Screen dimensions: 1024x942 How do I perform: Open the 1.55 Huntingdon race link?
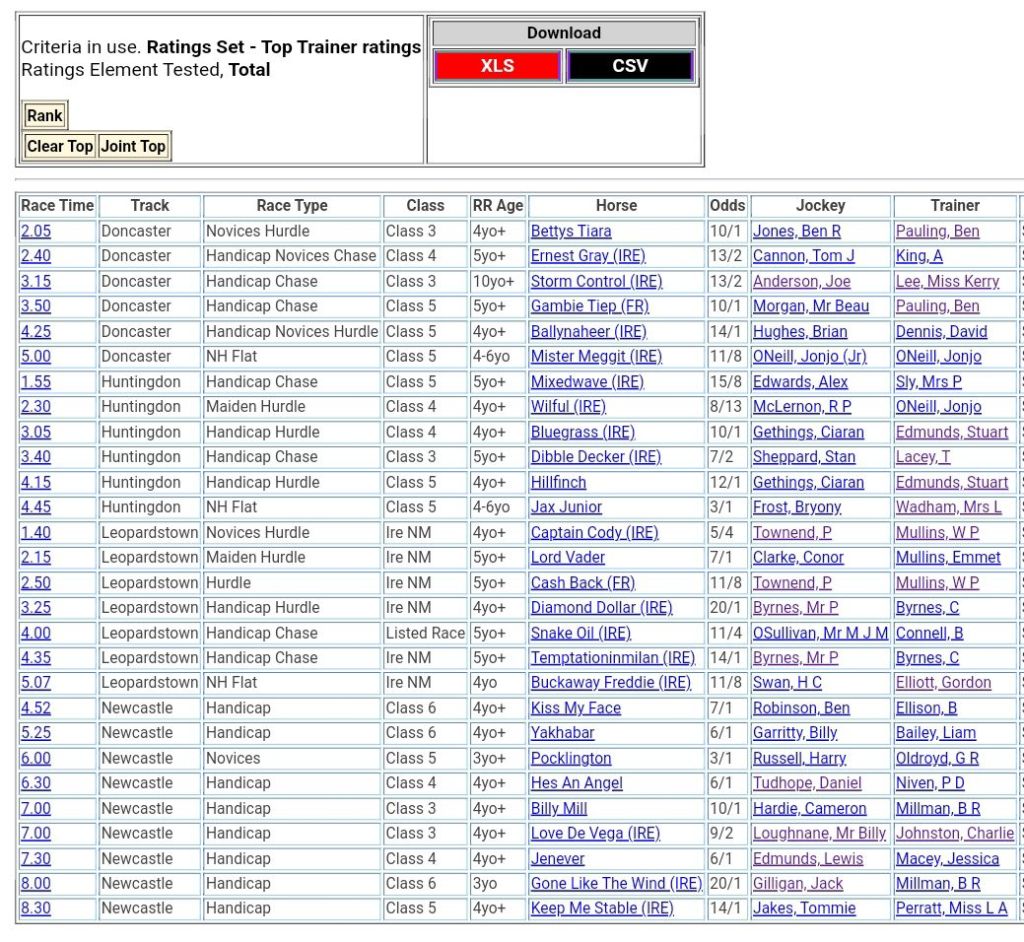35,382
